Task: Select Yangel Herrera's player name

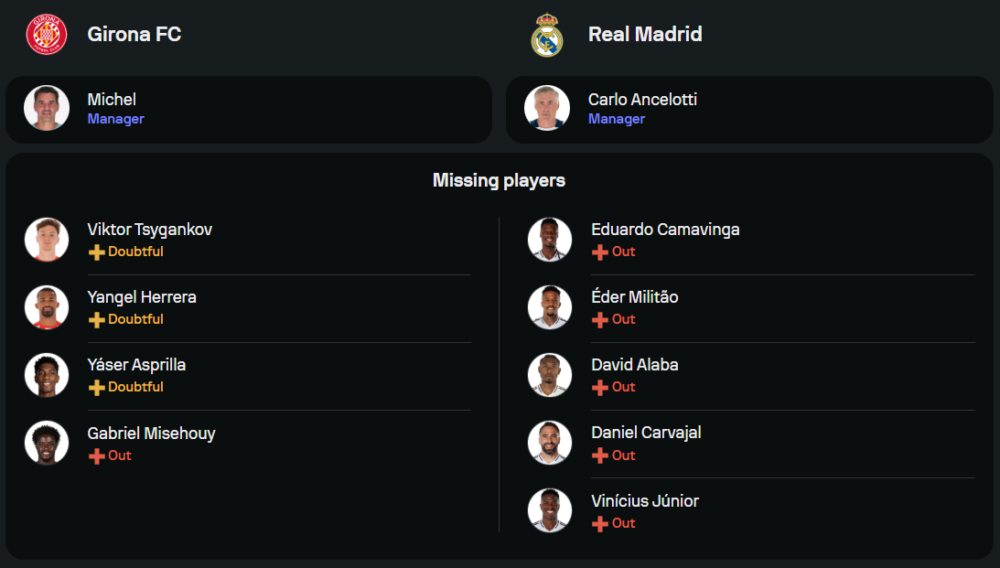Action: point(142,297)
